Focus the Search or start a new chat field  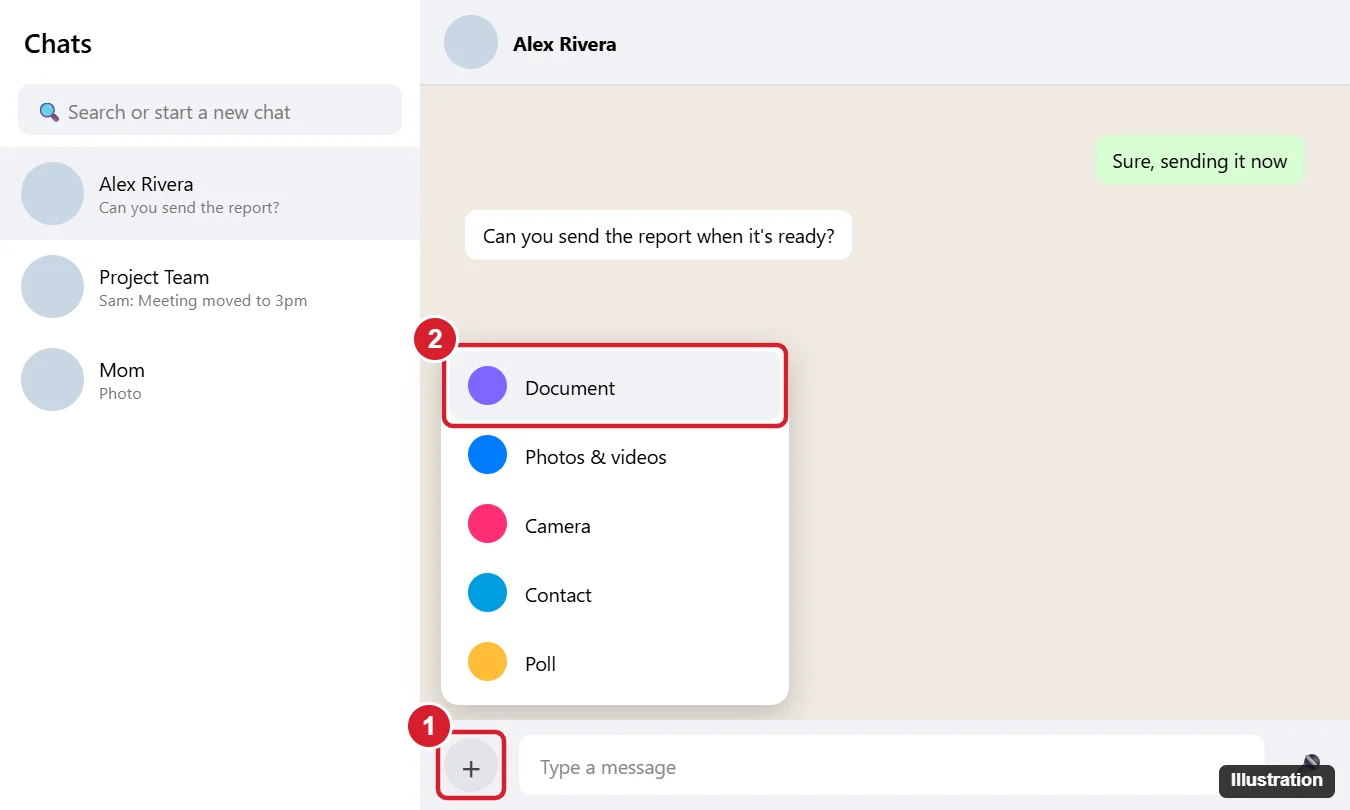[x=210, y=110]
